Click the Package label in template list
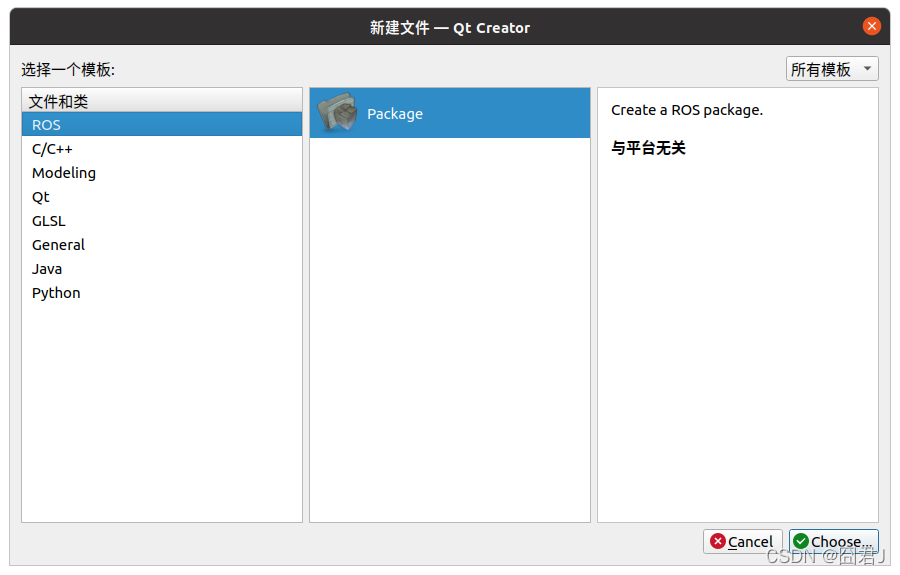The image size is (900, 575). coord(395,114)
